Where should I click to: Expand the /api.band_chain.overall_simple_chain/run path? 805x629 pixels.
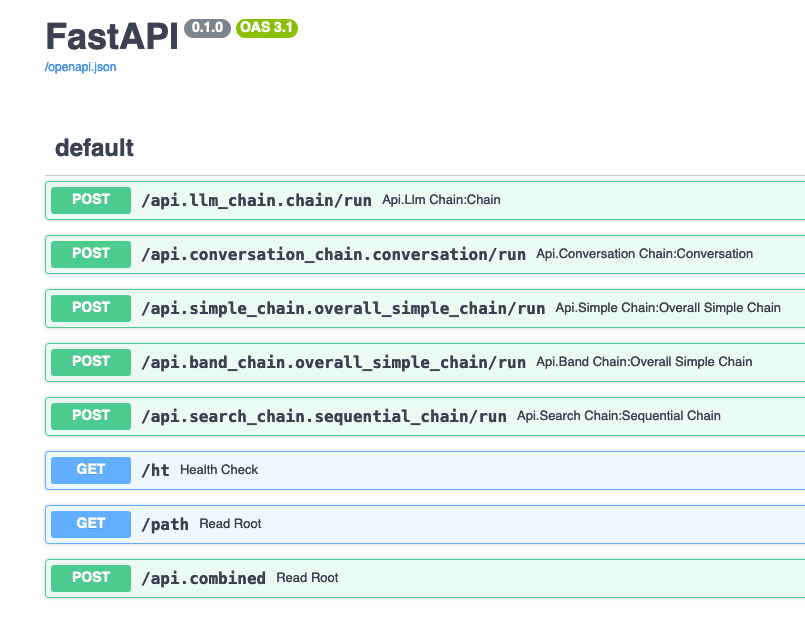point(333,363)
